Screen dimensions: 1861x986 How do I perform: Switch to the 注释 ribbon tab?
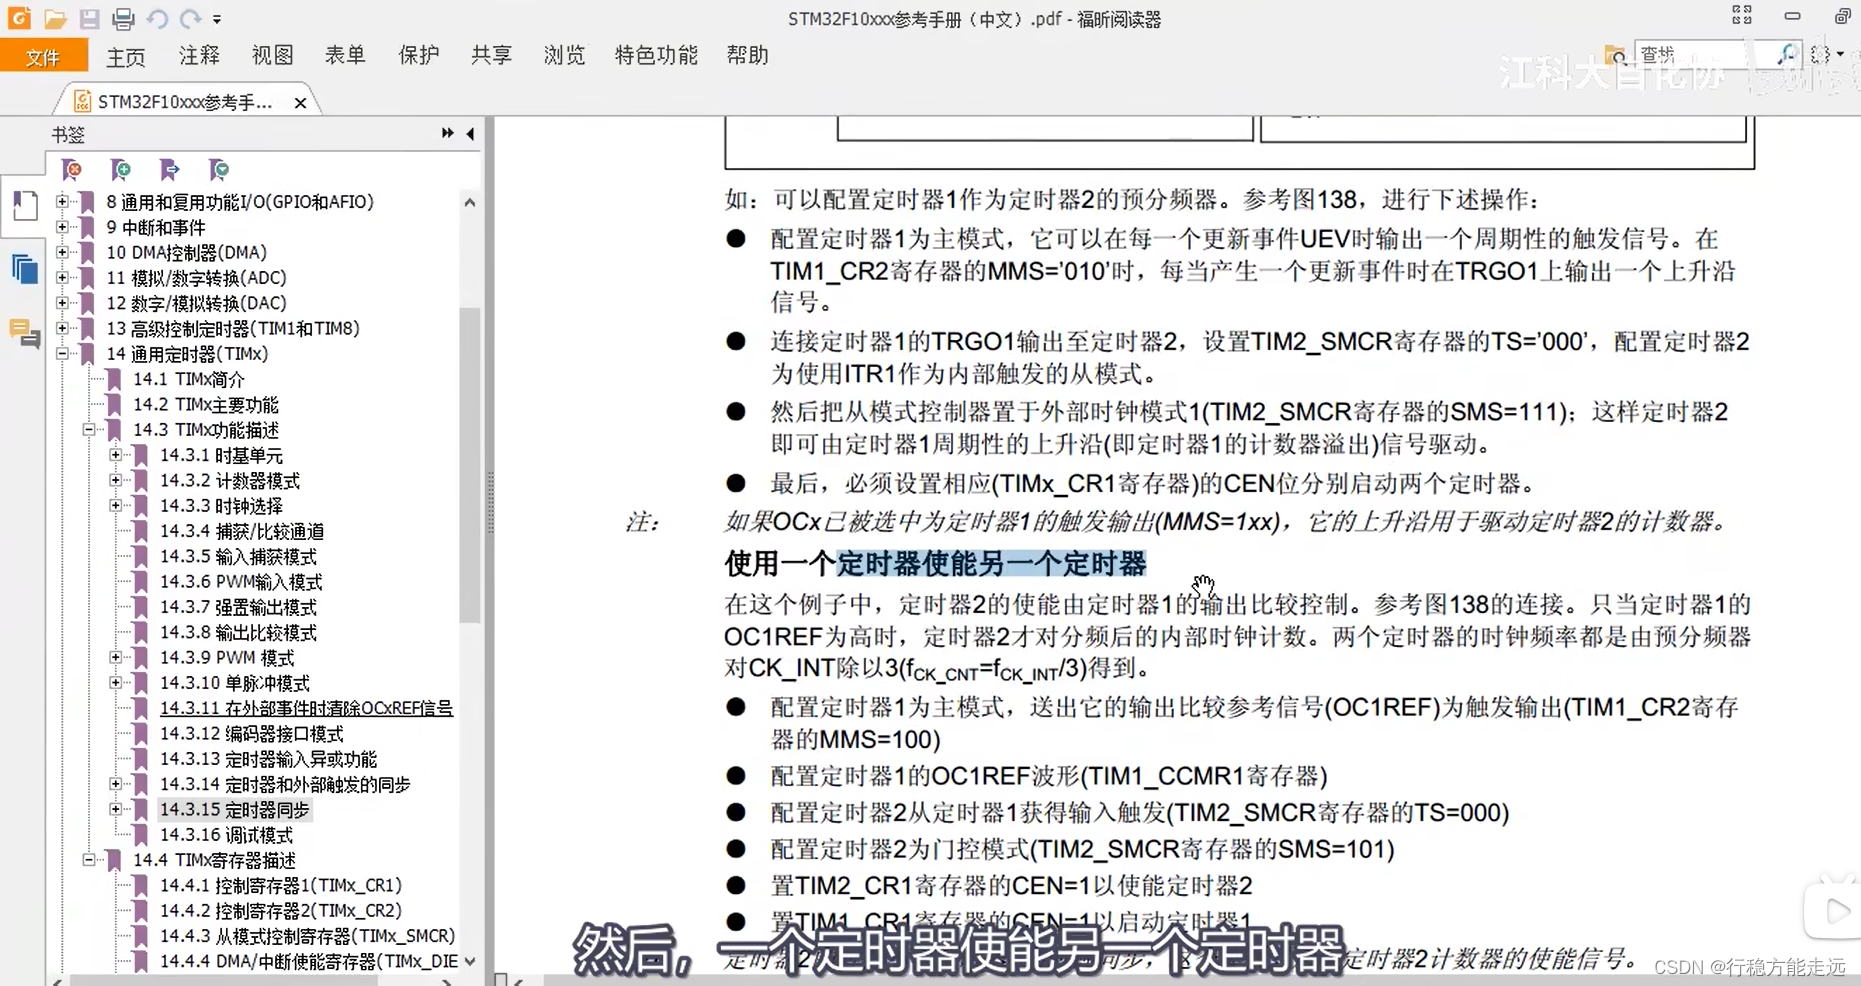199,55
